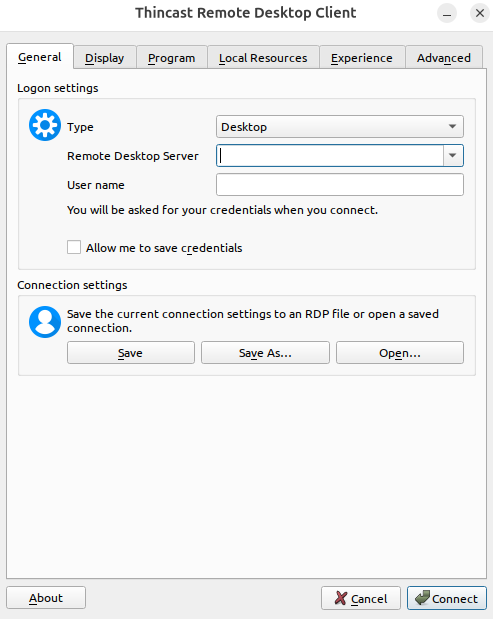493x619 pixels.
Task: Focus the Remote Desktop Server text field
Action: pos(330,156)
